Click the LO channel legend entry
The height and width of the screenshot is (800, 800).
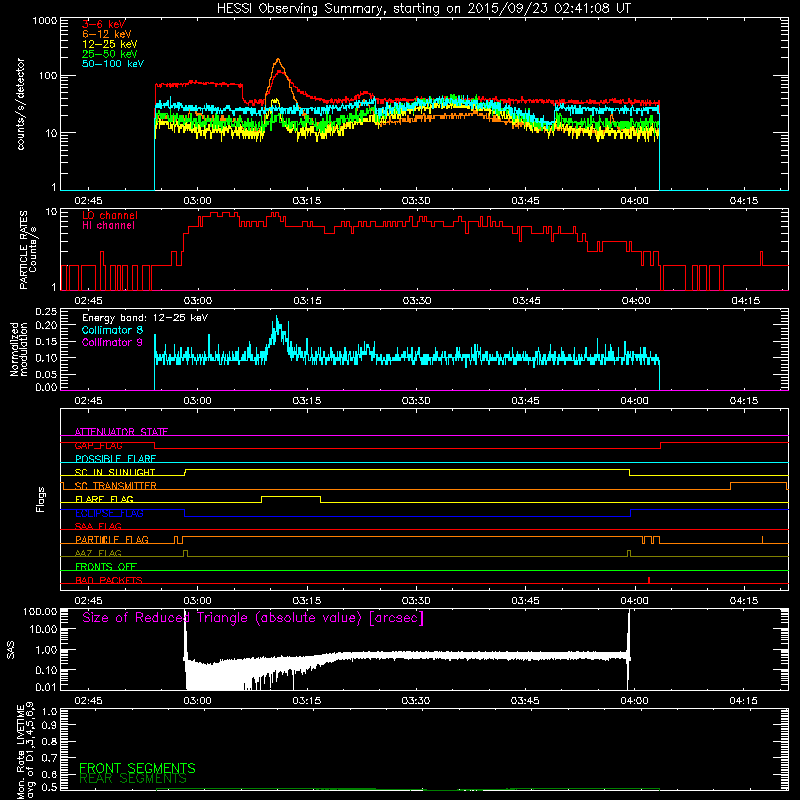110,215
